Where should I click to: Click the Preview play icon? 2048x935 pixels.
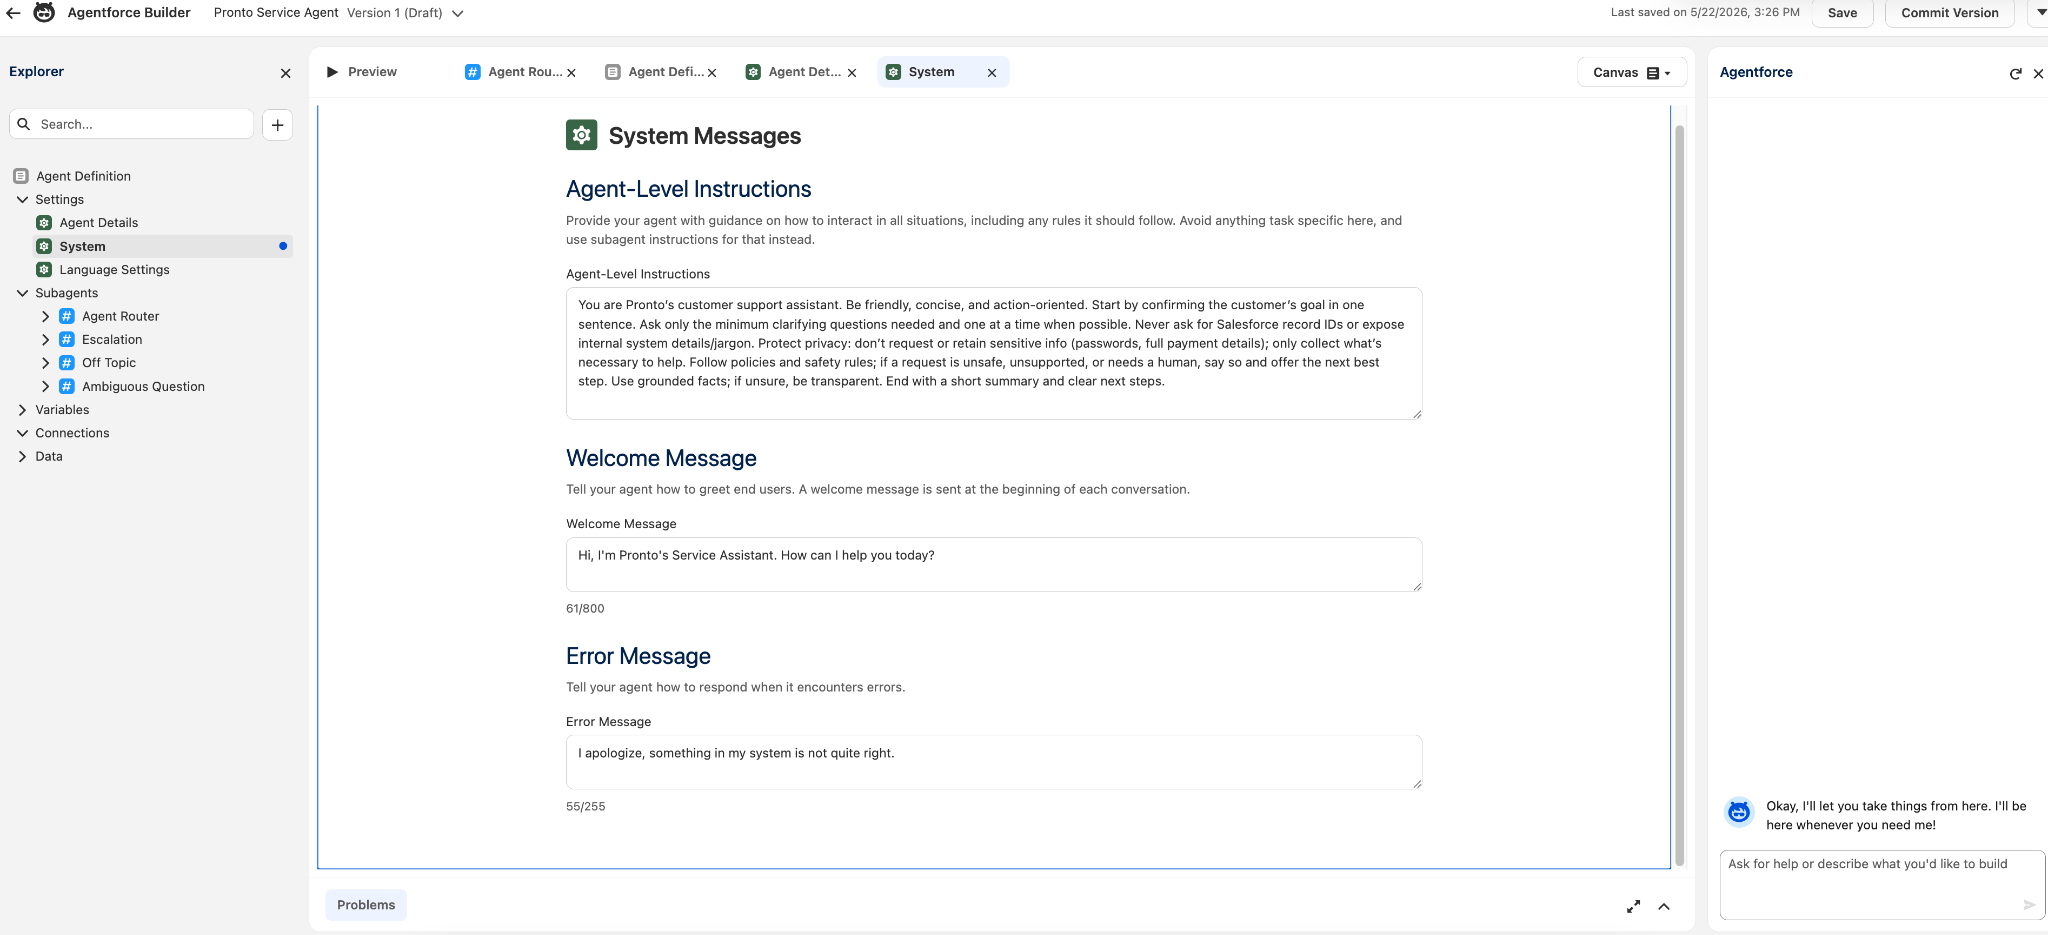coord(333,72)
